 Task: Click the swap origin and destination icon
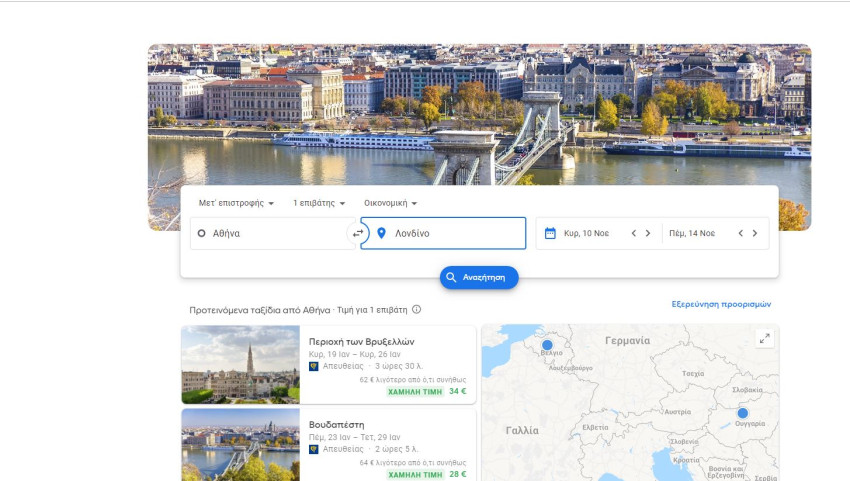coord(358,233)
